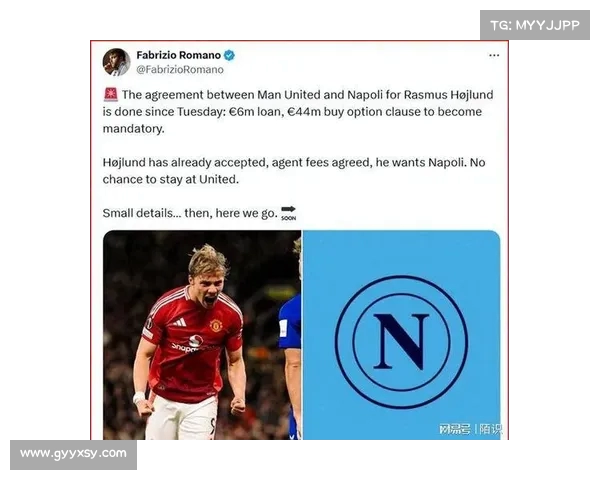The width and height of the screenshot is (600, 480).
Task: Click the Snapdragon sponsor logo on shirt
Action: pos(188,344)
